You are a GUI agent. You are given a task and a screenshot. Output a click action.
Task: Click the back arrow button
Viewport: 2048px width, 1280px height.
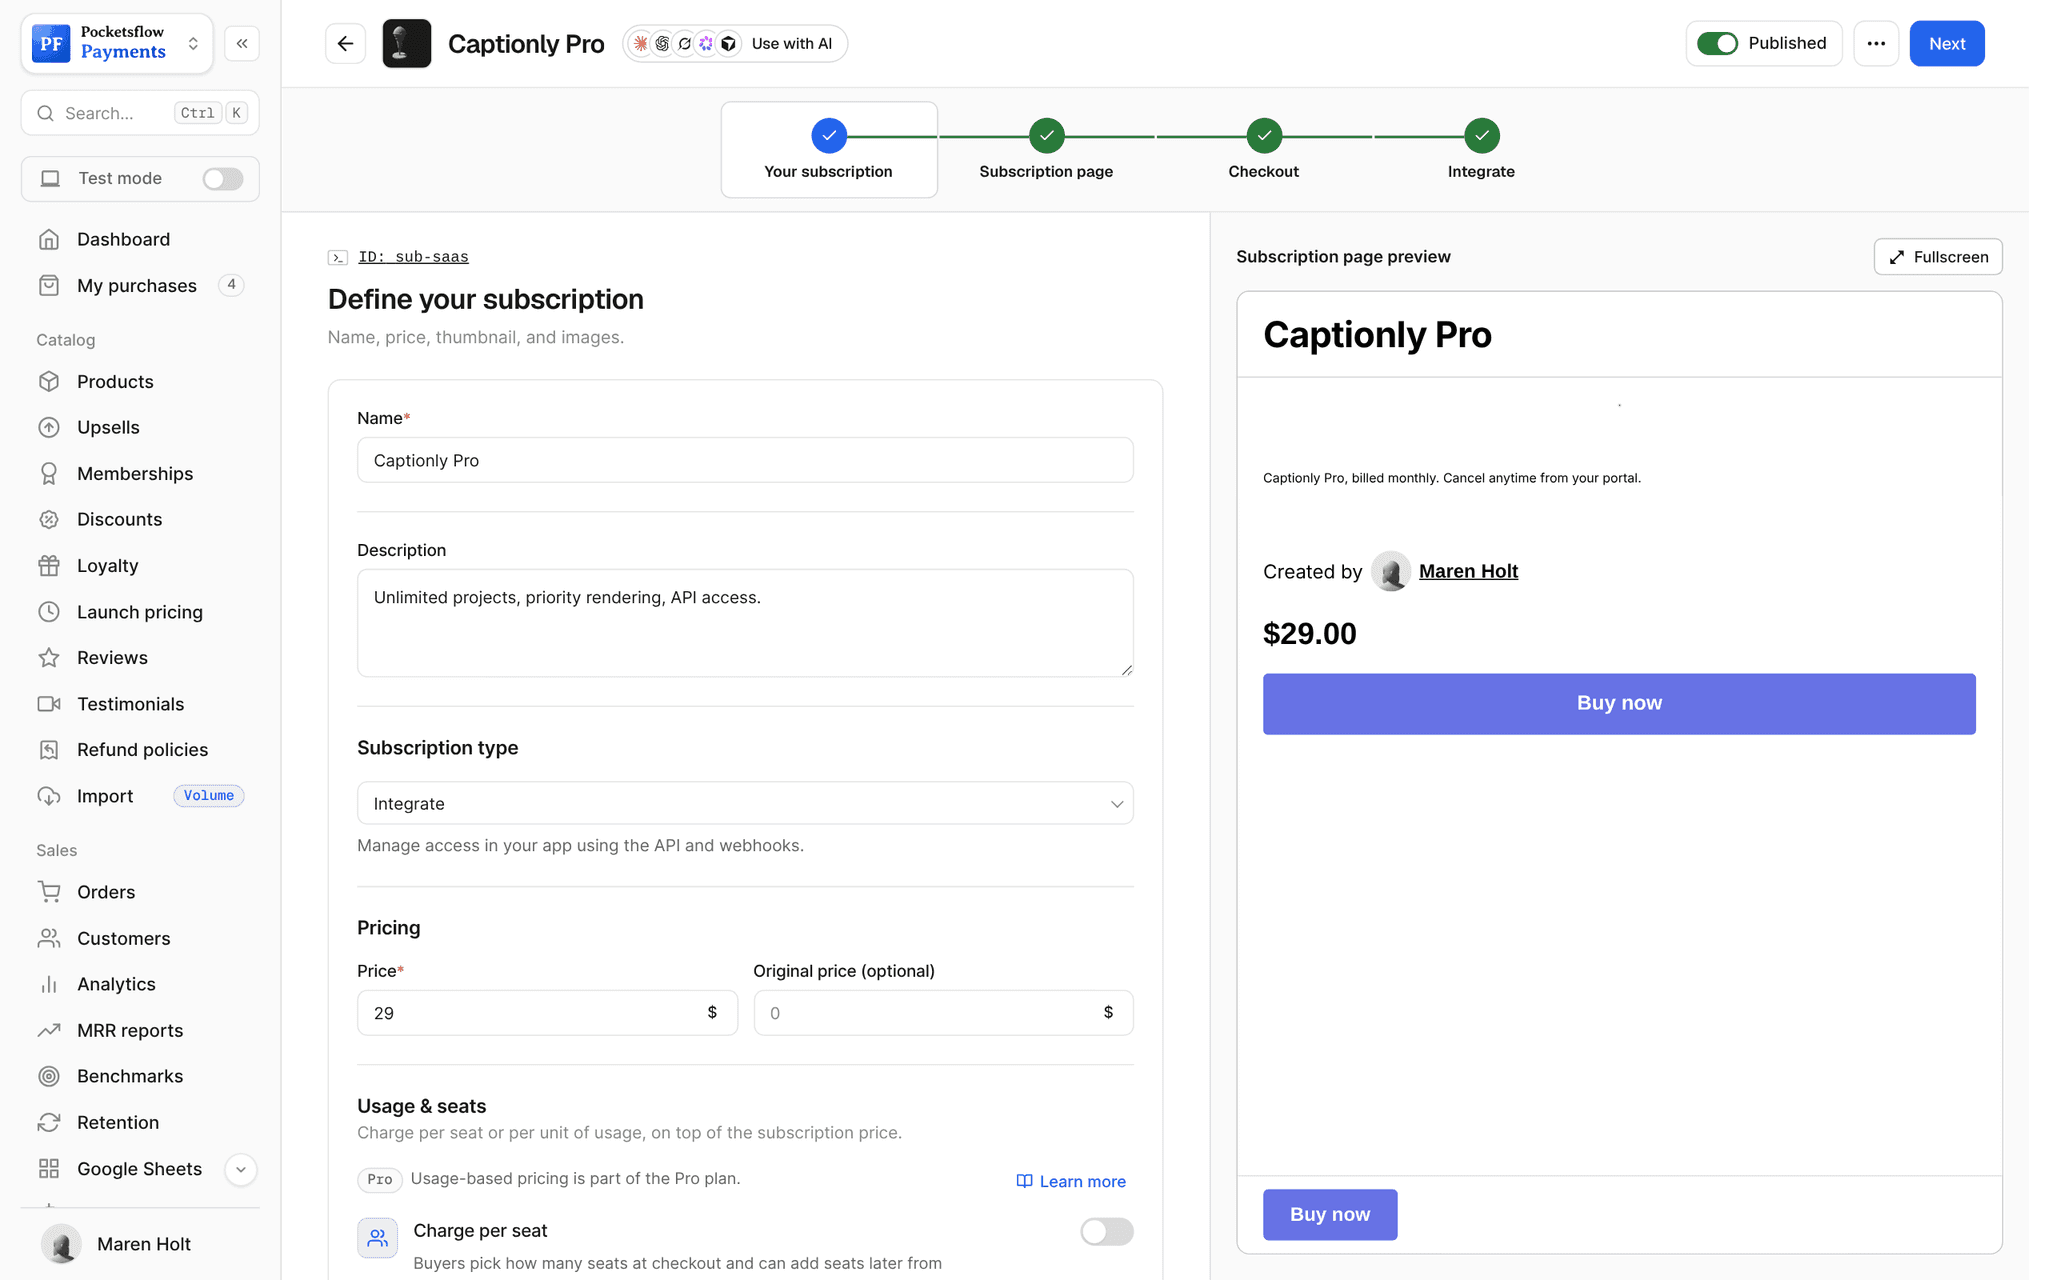click(x=345, y=44)
